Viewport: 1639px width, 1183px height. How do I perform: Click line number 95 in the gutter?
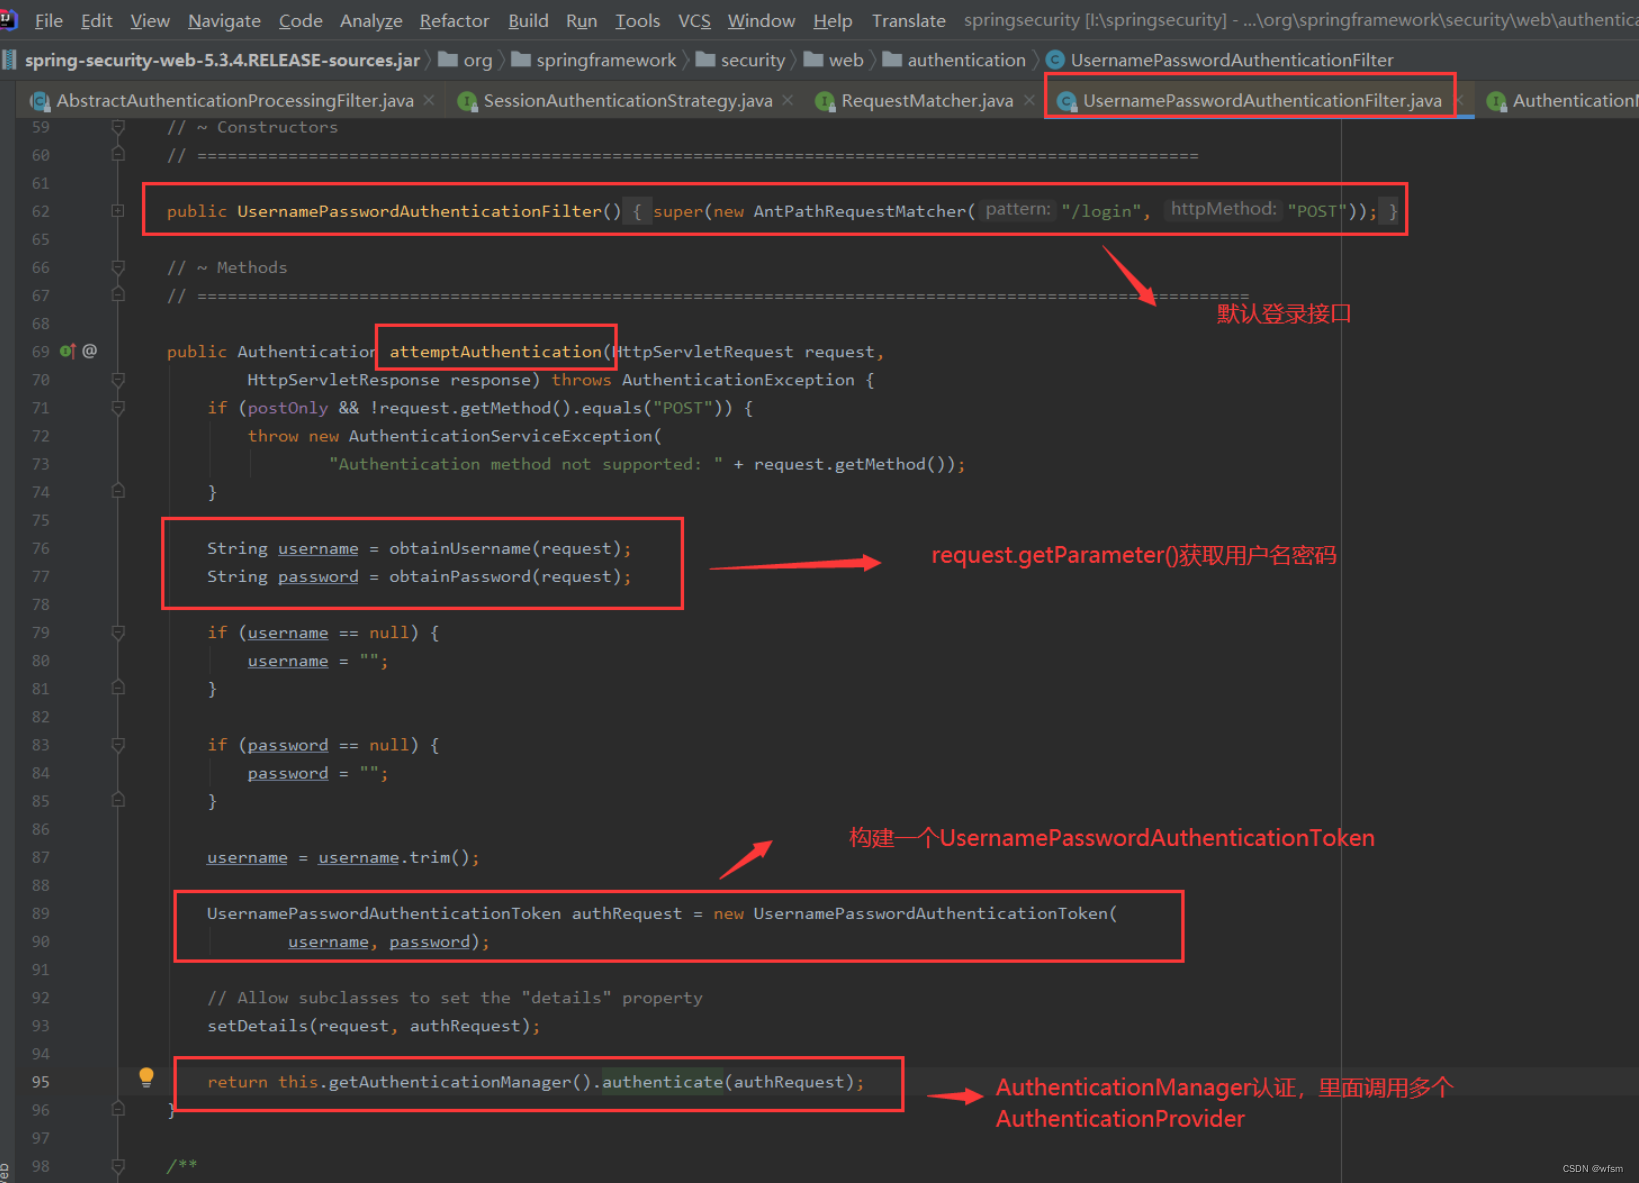click(40, 1081)
